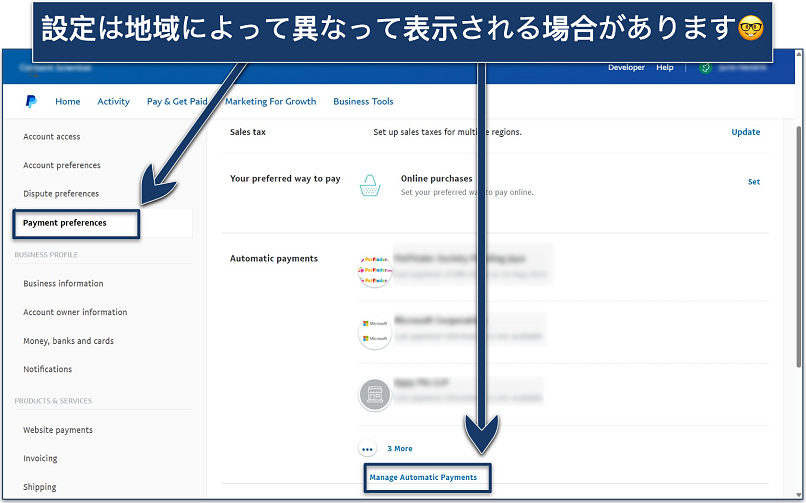806x503 pixels.
Task: Click the Update link for Sales tax
Action: (745, 132)
